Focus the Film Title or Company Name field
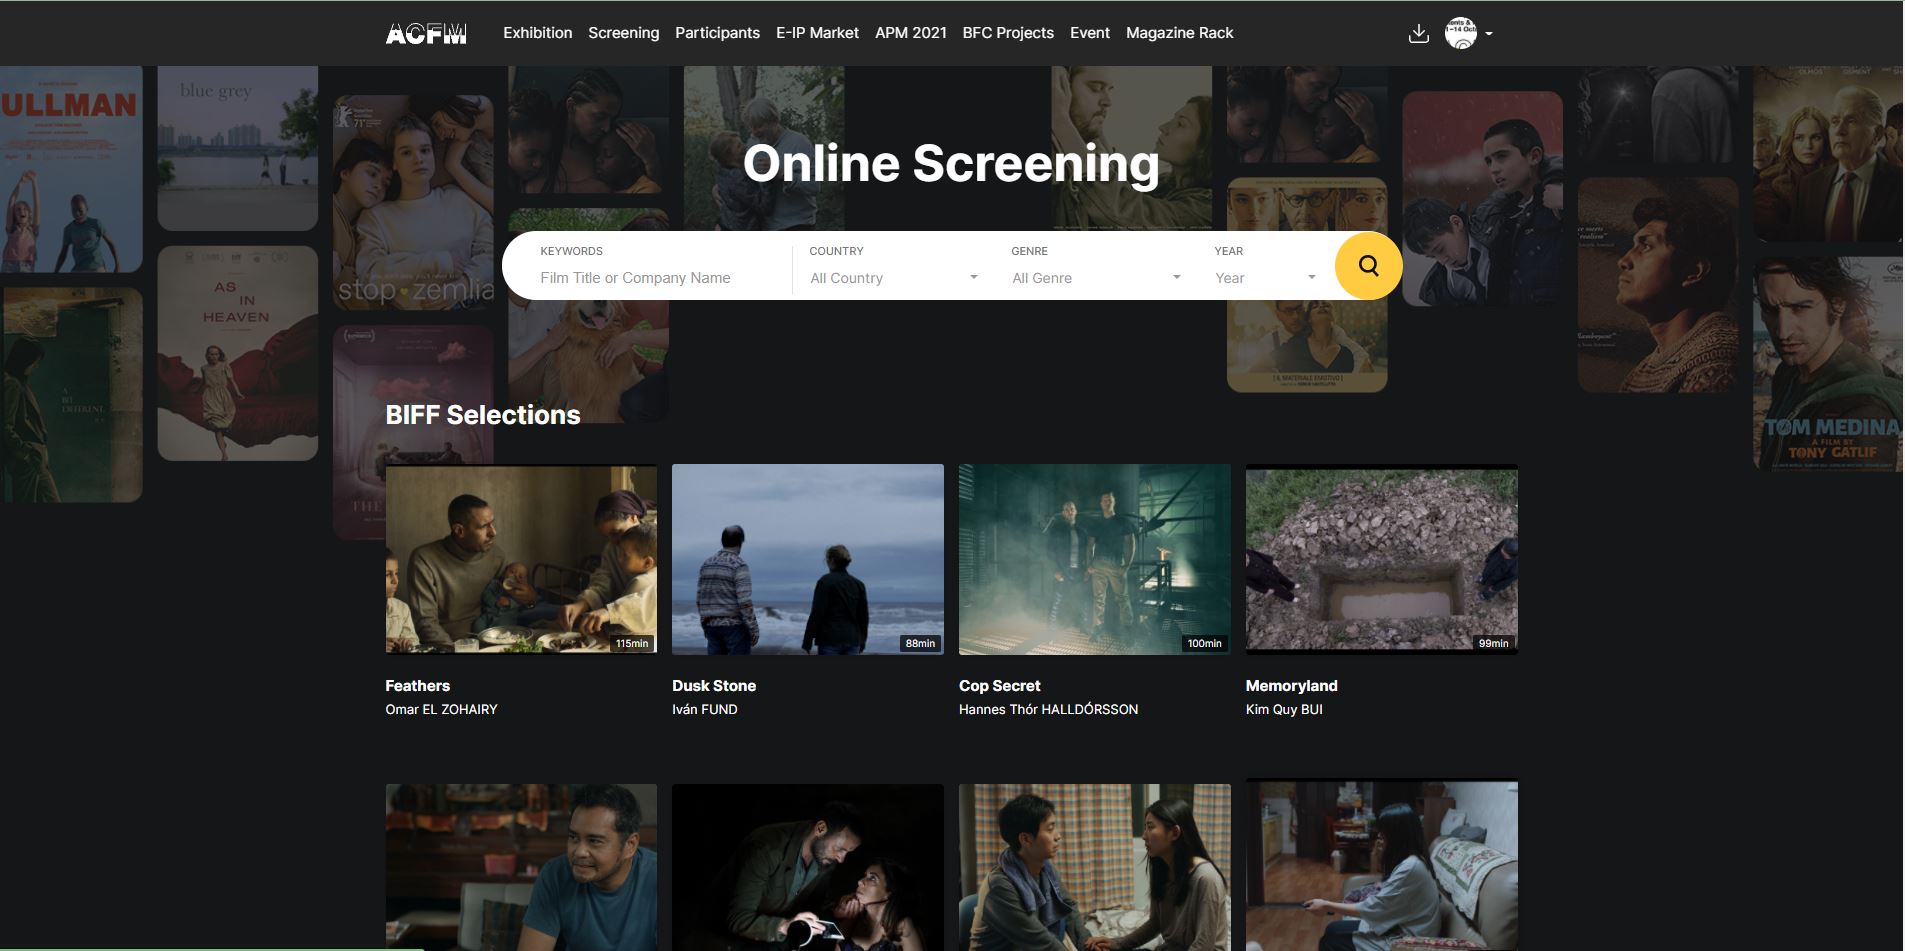The height and width of the screenshot is (951, 1905). point(660,278)
